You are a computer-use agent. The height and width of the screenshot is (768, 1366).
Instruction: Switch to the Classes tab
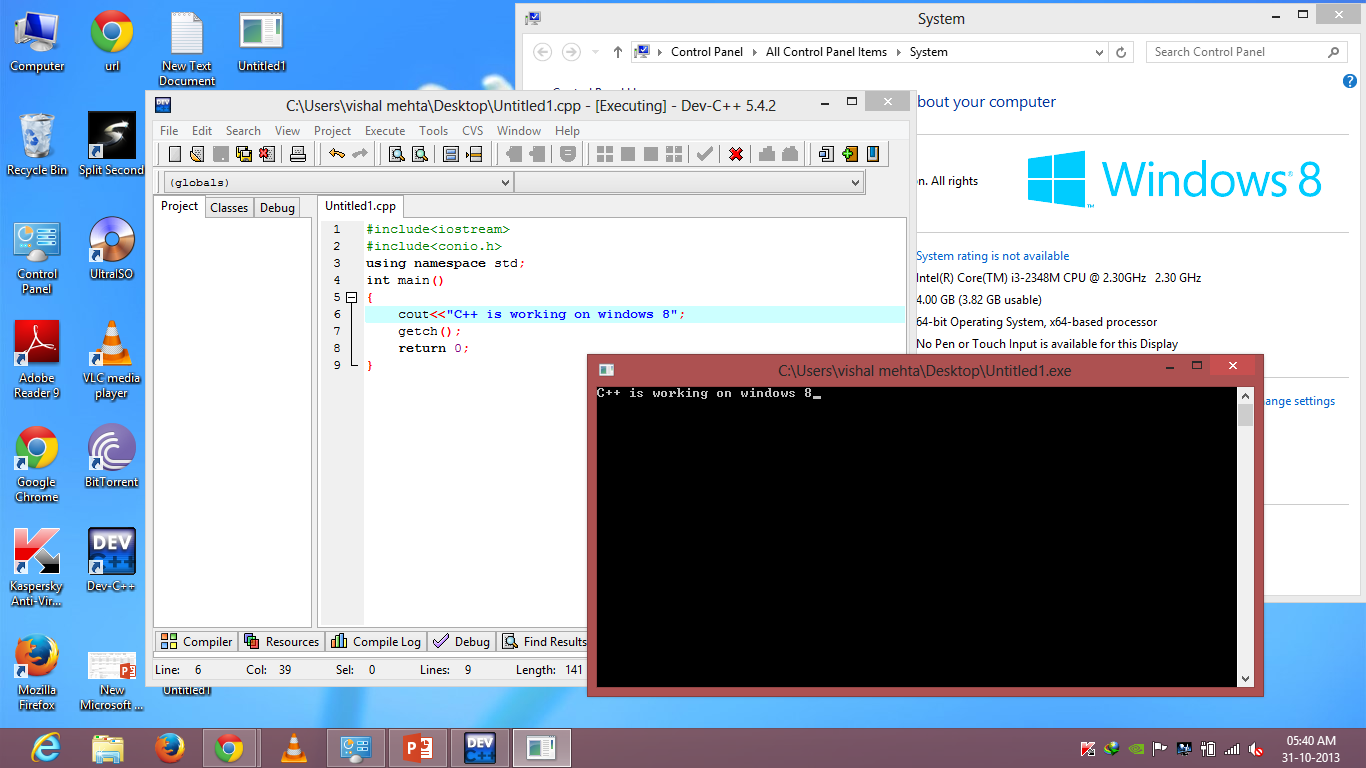click(x=229, y=207)
